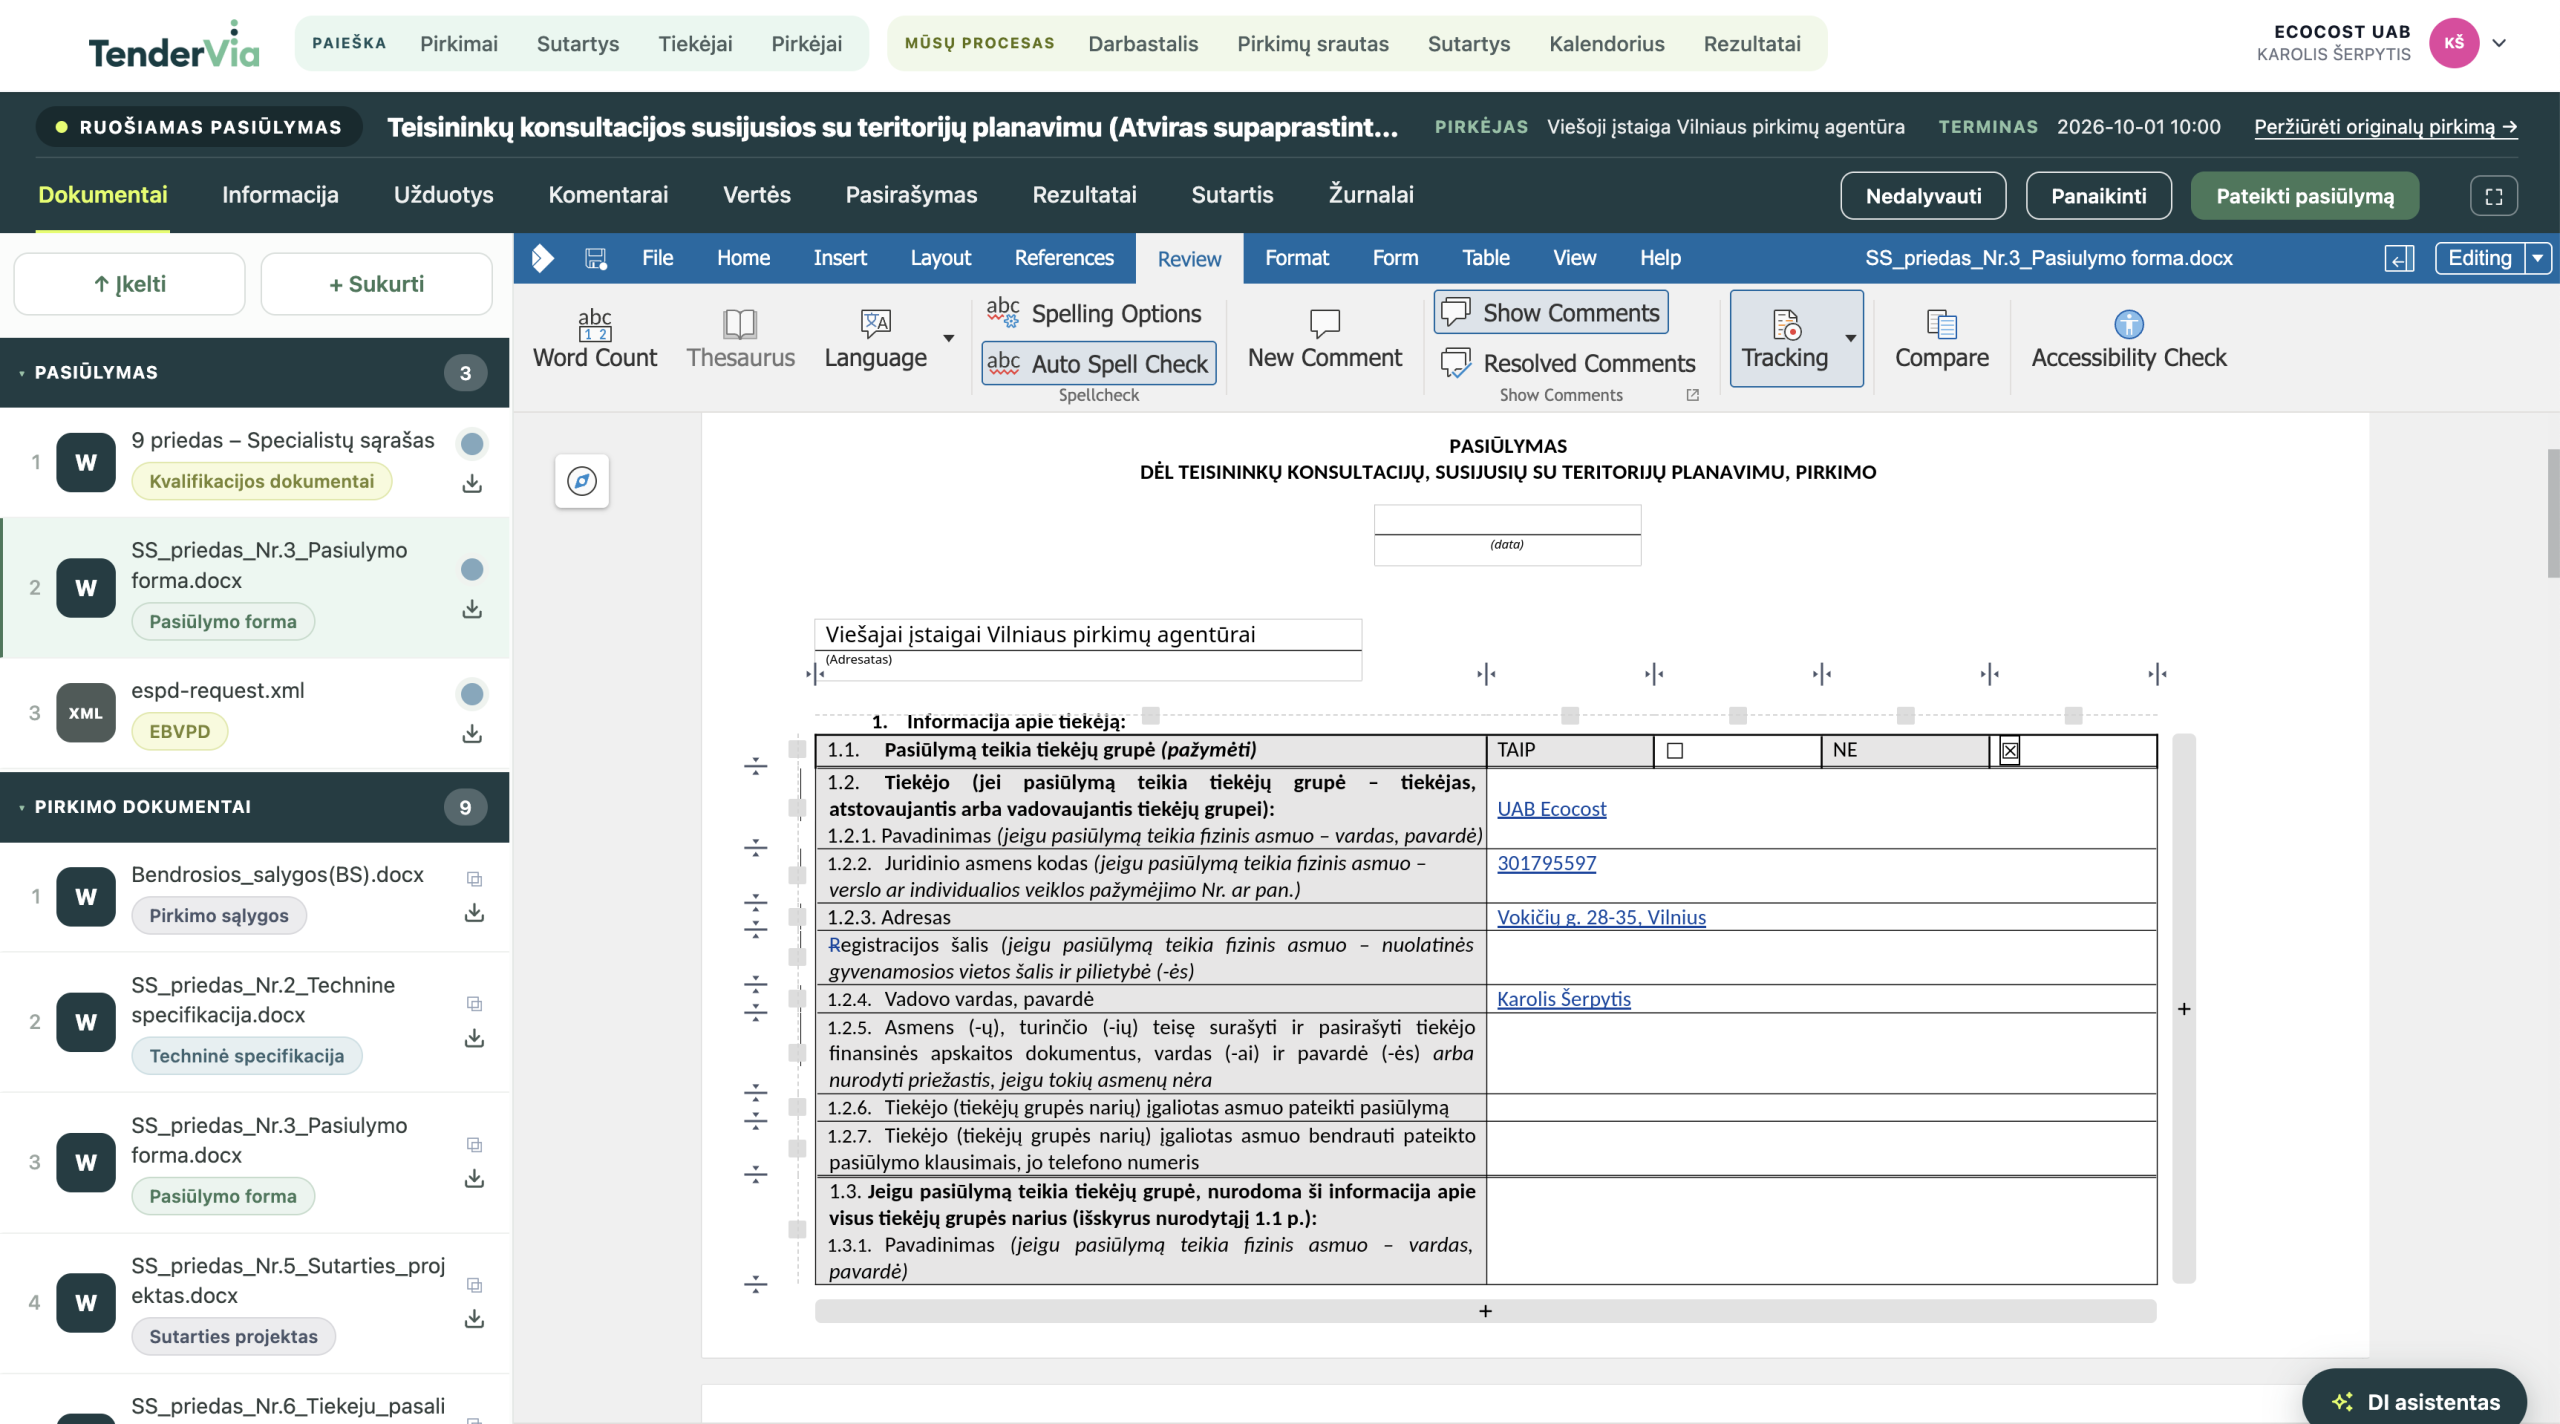Run the Accessibility Check
The width and height of the screenshot is (2560, 1424).
click(x=2128, y=340)
